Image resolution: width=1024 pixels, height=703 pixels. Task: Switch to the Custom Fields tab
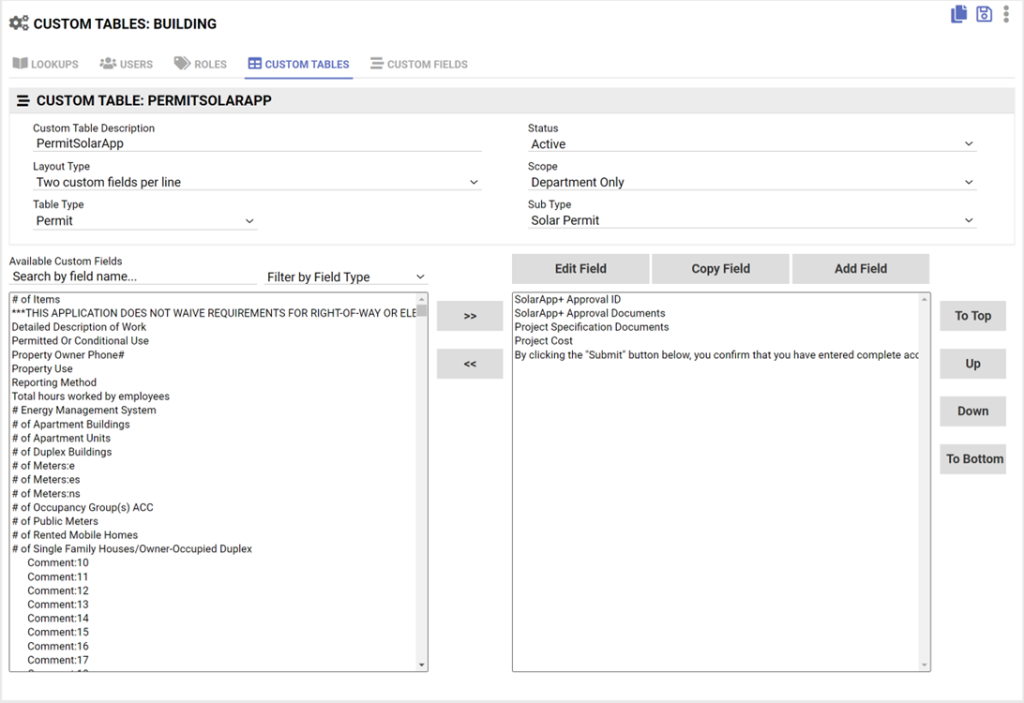(418, 63)
